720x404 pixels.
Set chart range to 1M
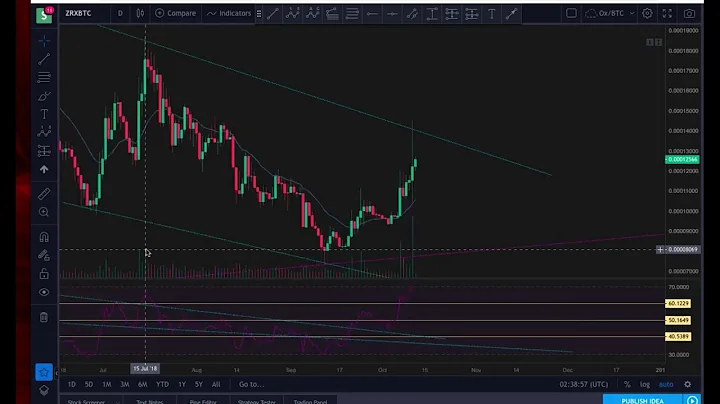107,384
